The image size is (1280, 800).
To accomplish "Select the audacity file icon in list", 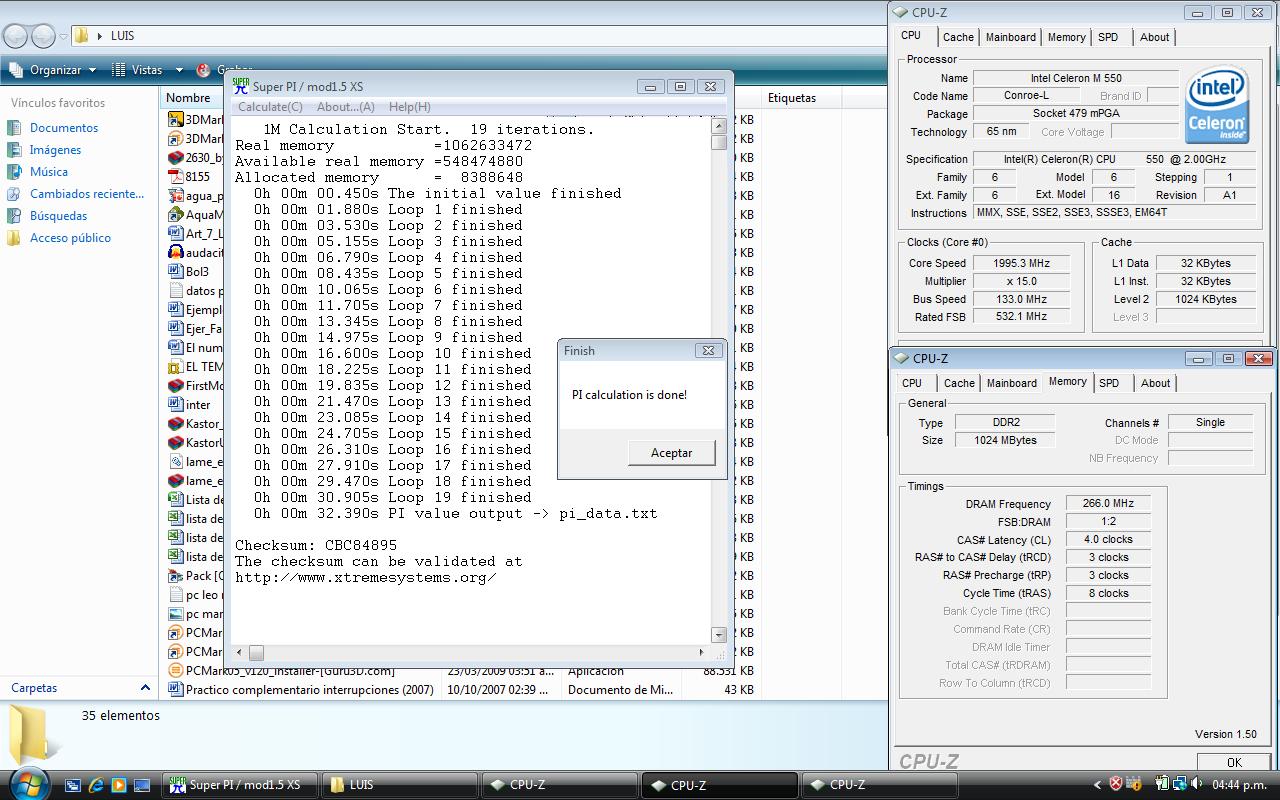I will pos(176,253).
